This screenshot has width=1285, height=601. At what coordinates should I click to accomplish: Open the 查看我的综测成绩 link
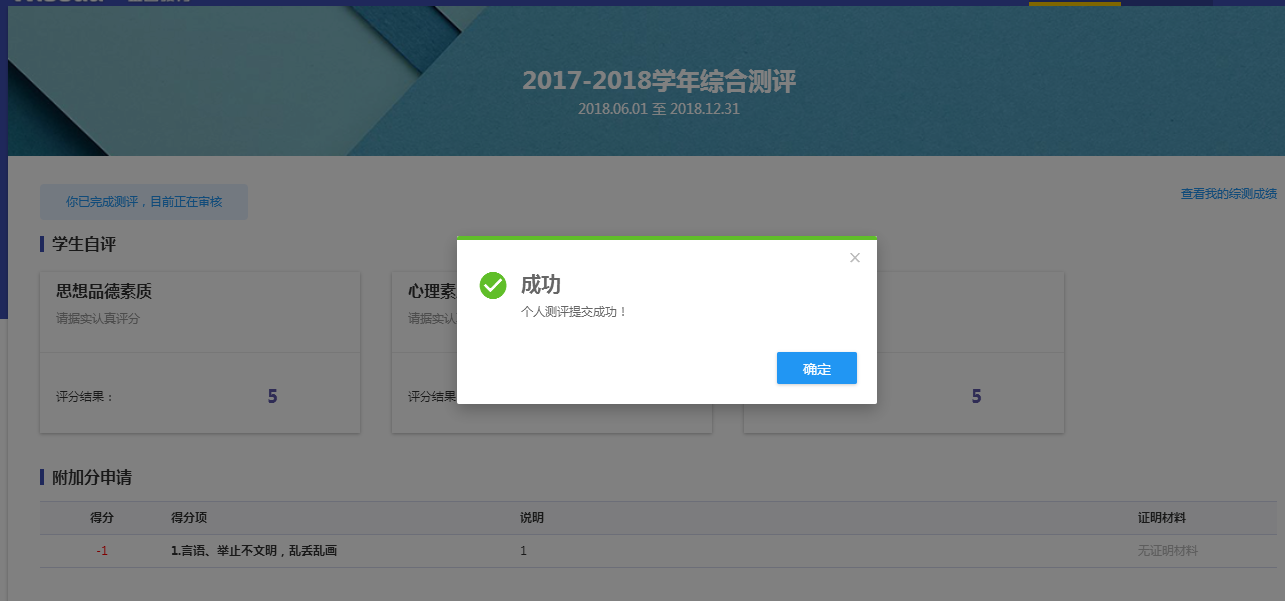click(1228, 194)
